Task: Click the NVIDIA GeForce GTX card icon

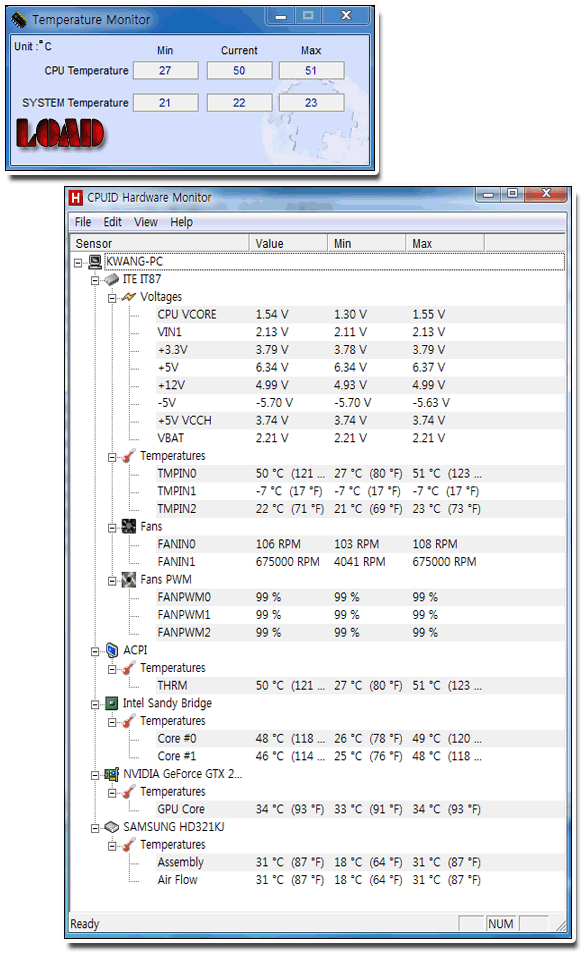Action: tap(112, 774)
